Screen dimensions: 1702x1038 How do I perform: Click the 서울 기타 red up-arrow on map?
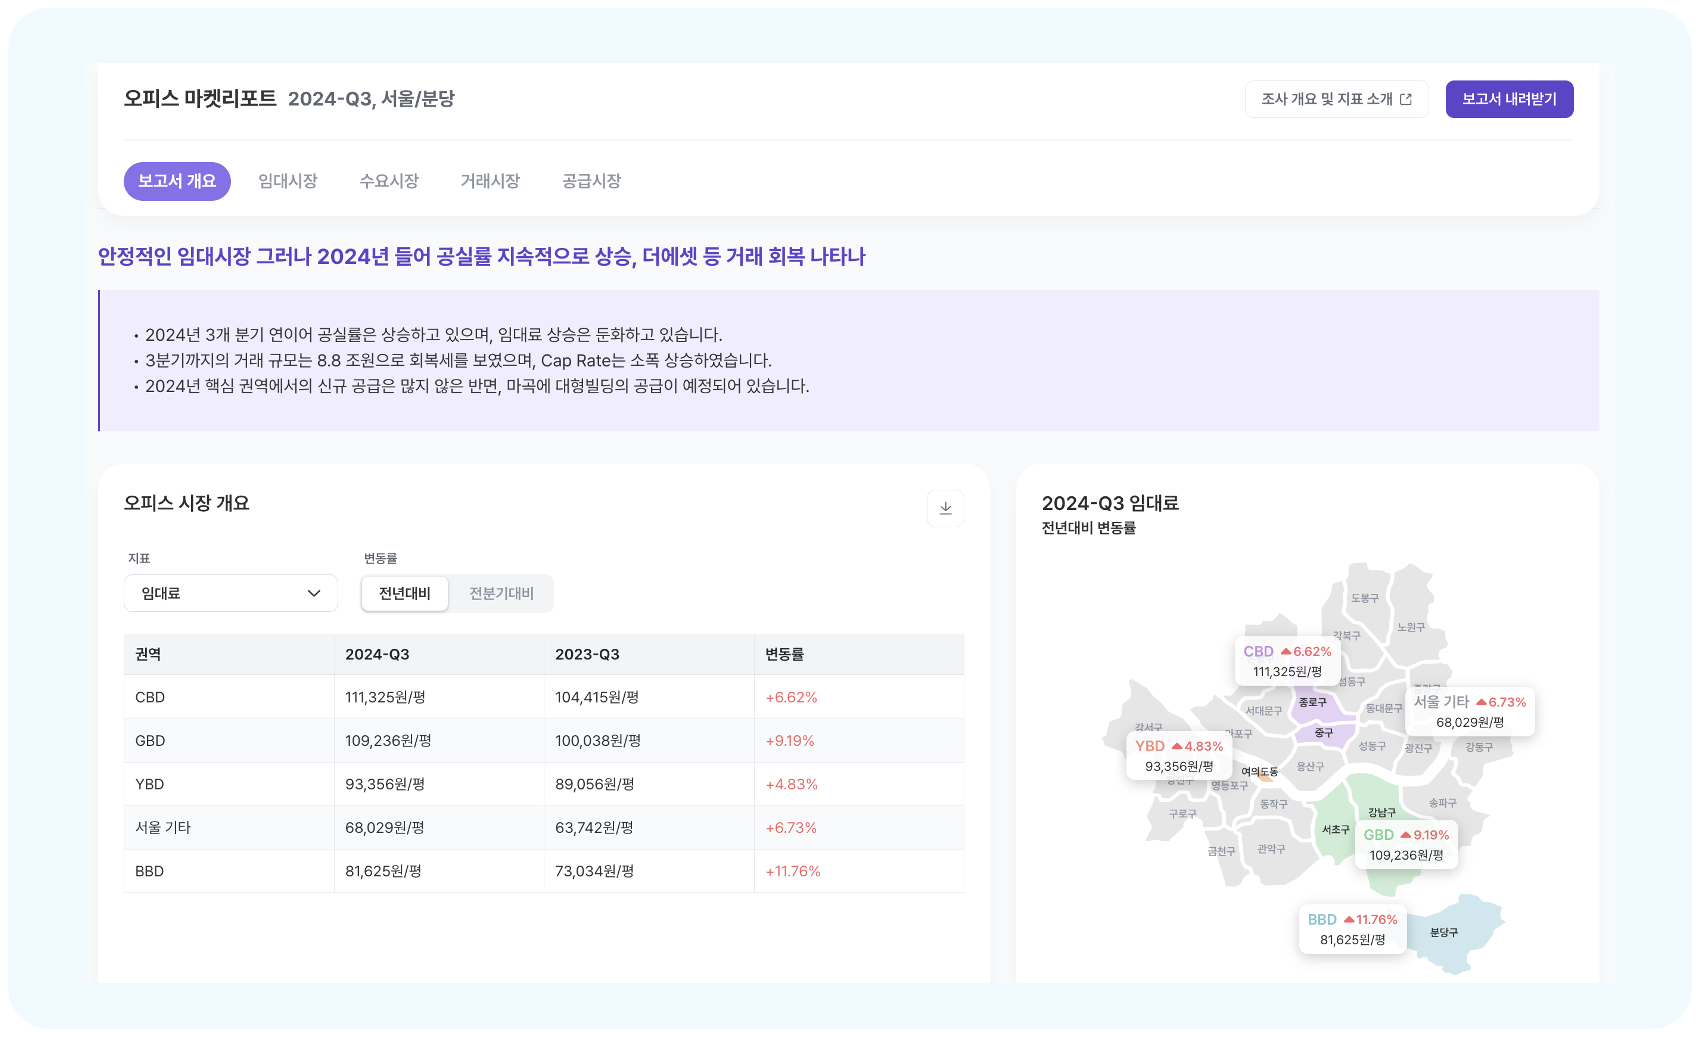pos(1481,702)
